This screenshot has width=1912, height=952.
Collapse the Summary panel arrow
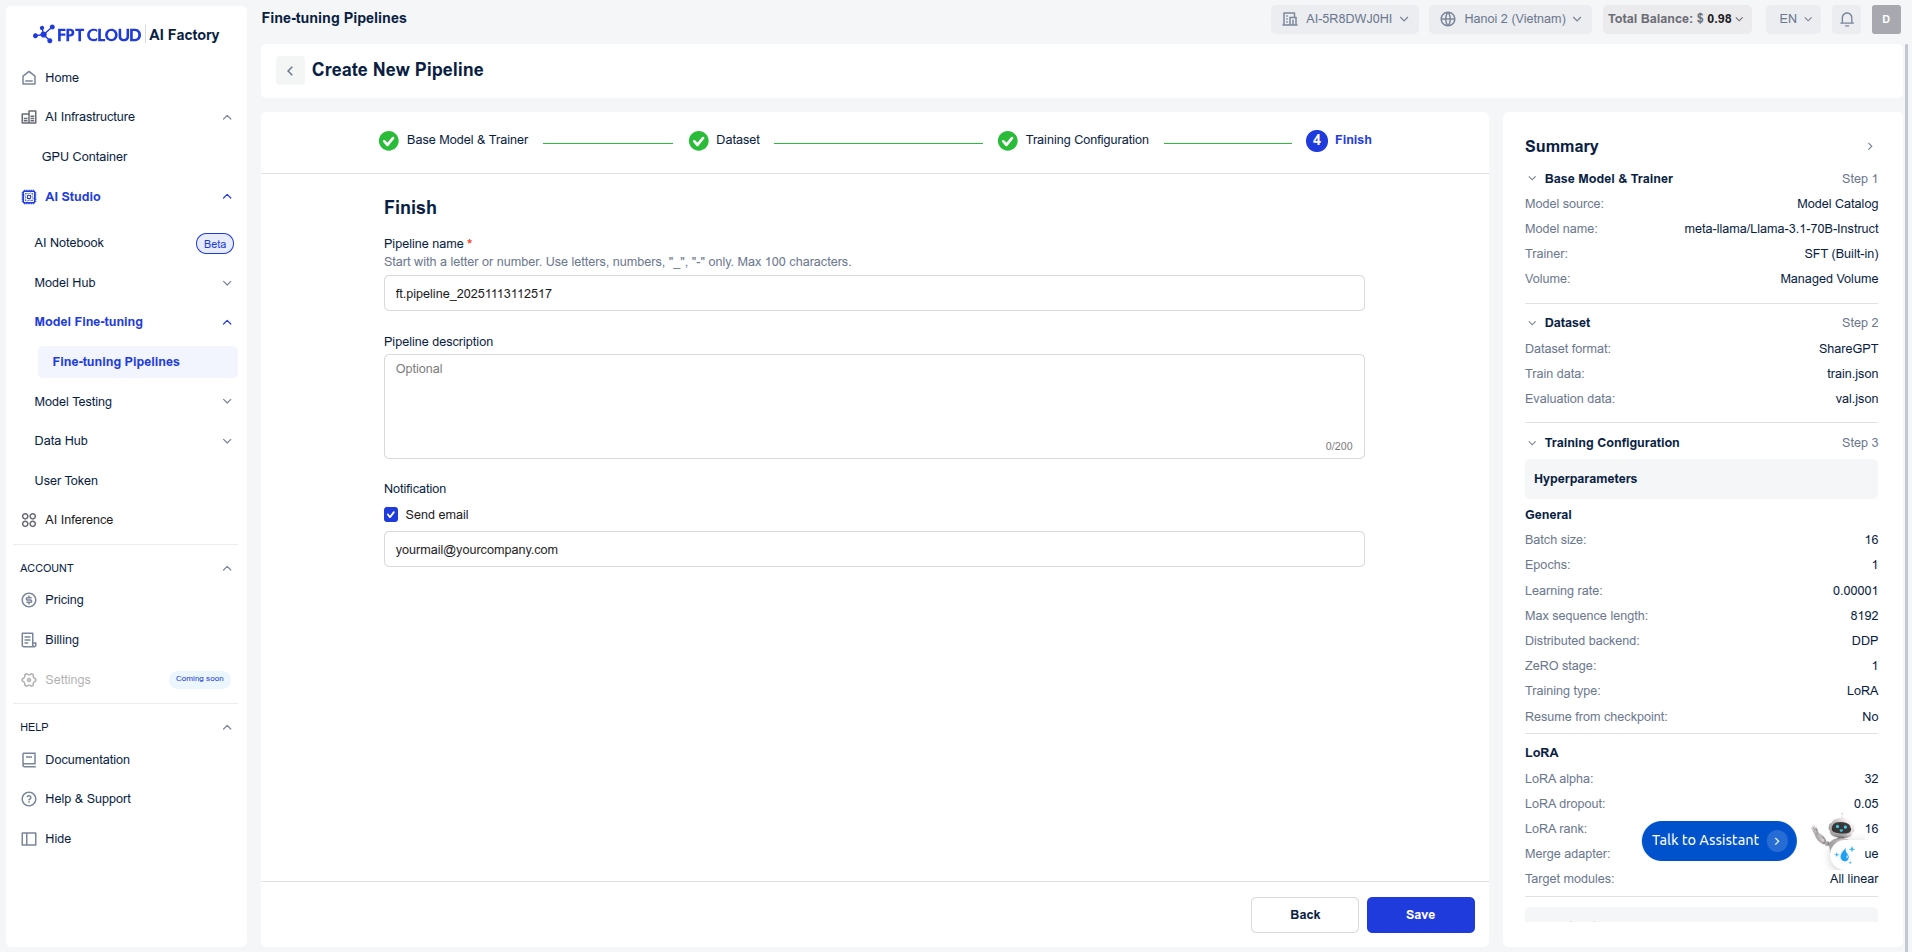click(1869, 147)
